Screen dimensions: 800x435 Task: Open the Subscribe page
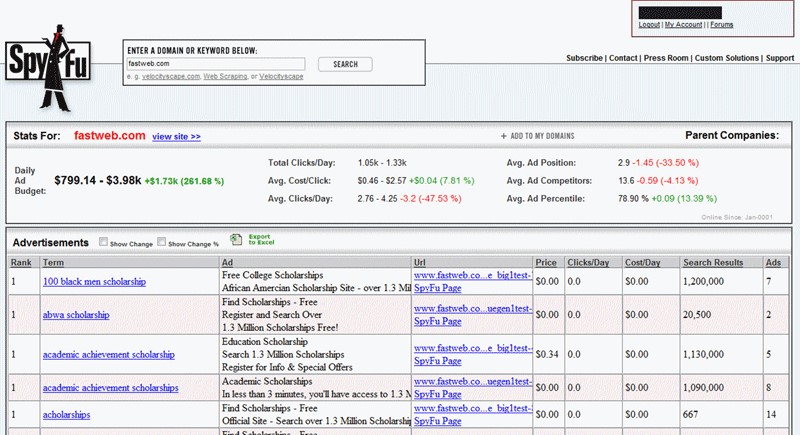point(584,58)
